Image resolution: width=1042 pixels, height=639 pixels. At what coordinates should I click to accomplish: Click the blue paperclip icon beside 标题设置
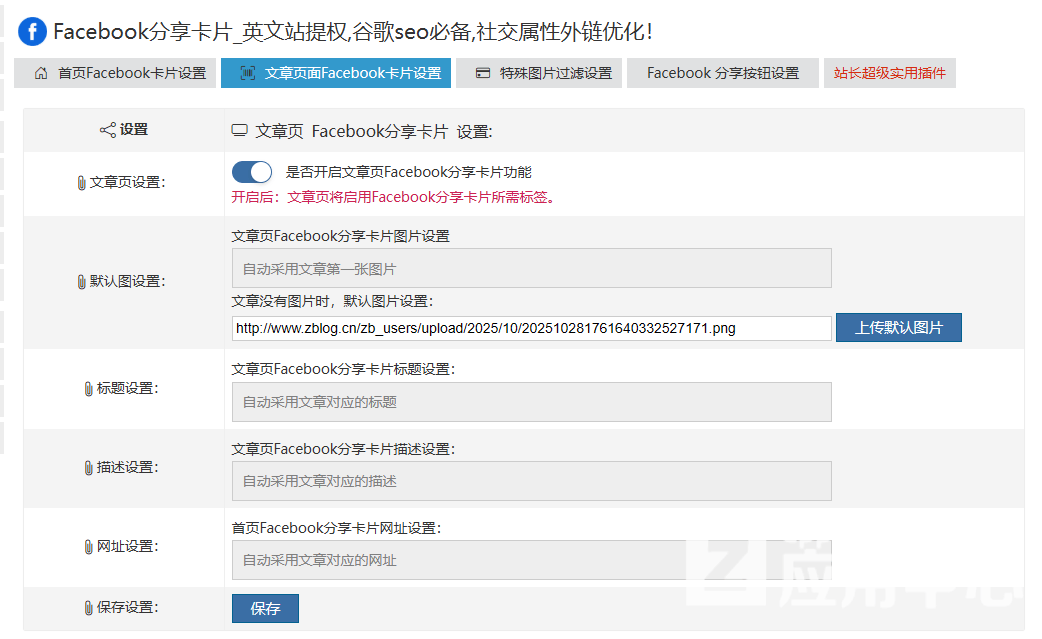tap(89, 389)
